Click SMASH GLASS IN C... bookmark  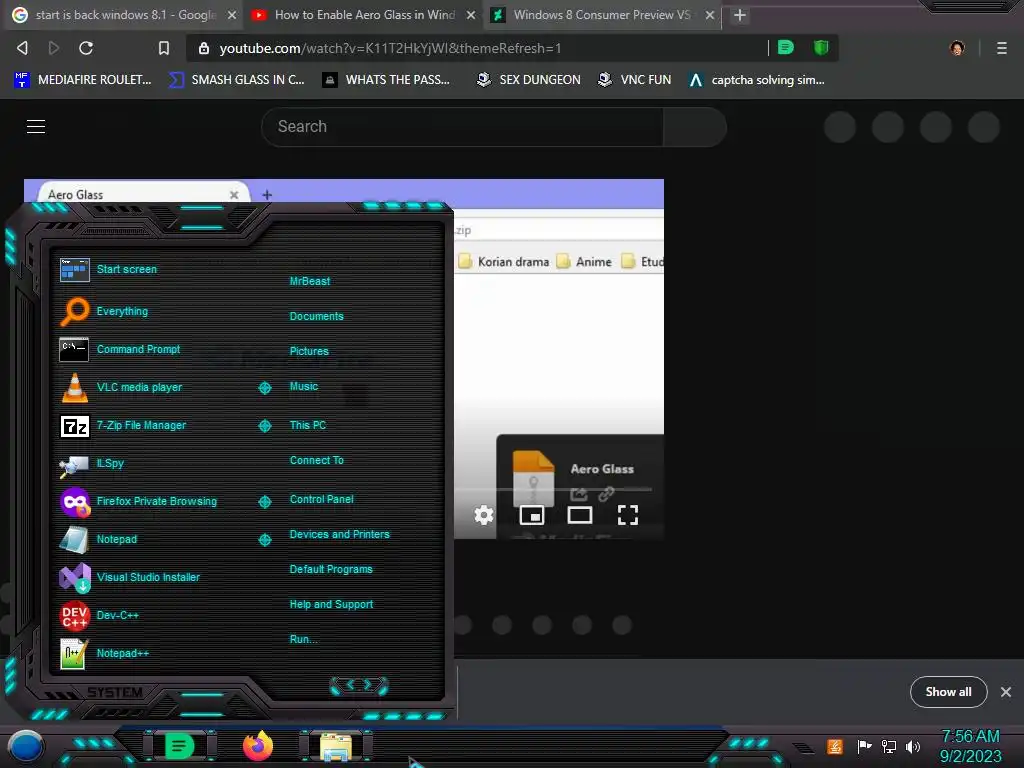pyautogui.click(x=237, y=80)
